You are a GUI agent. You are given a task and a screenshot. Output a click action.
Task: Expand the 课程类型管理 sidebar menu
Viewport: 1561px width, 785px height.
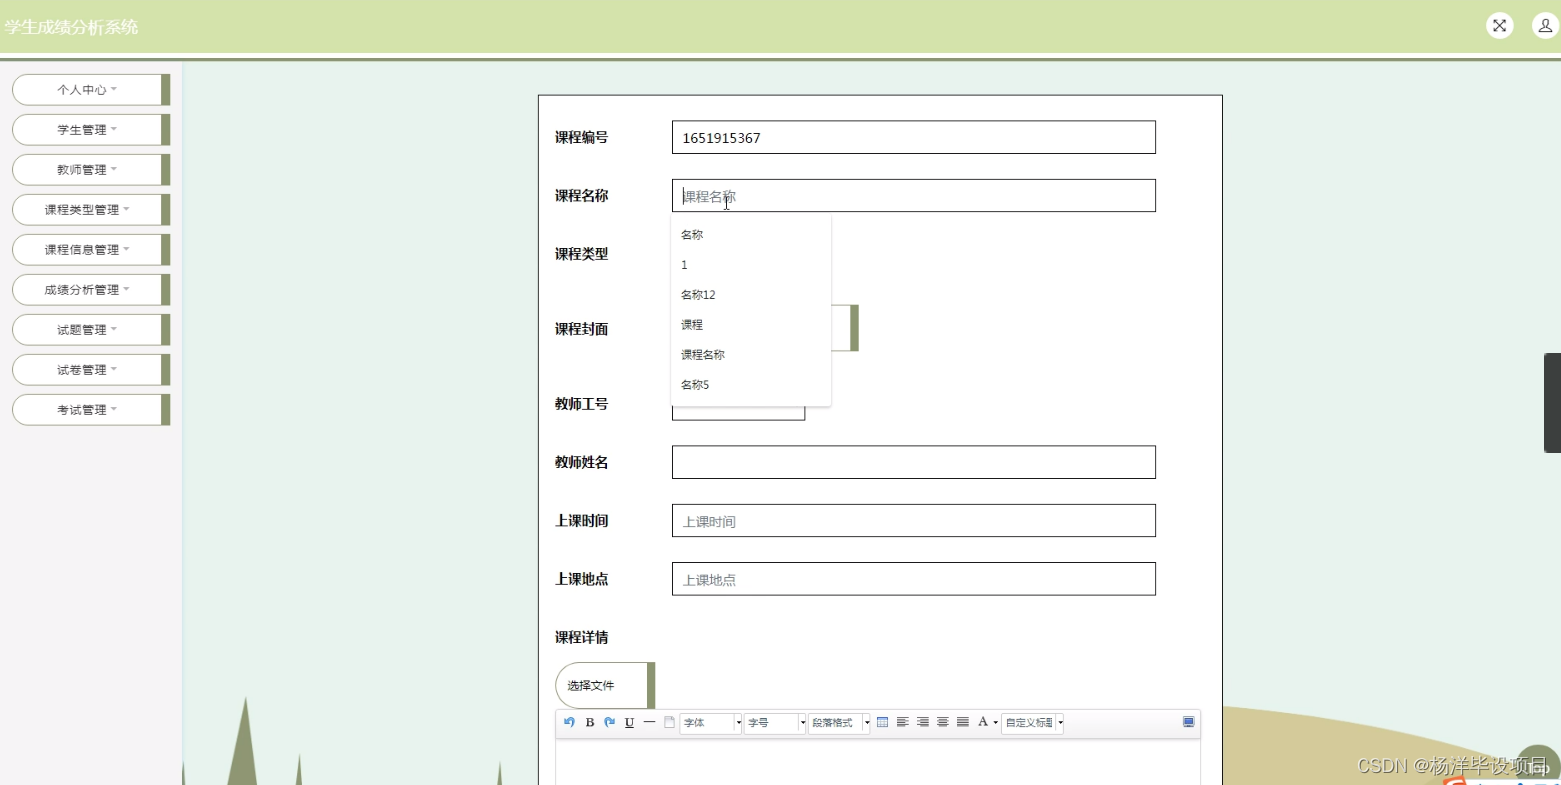[x=91, y=210]
